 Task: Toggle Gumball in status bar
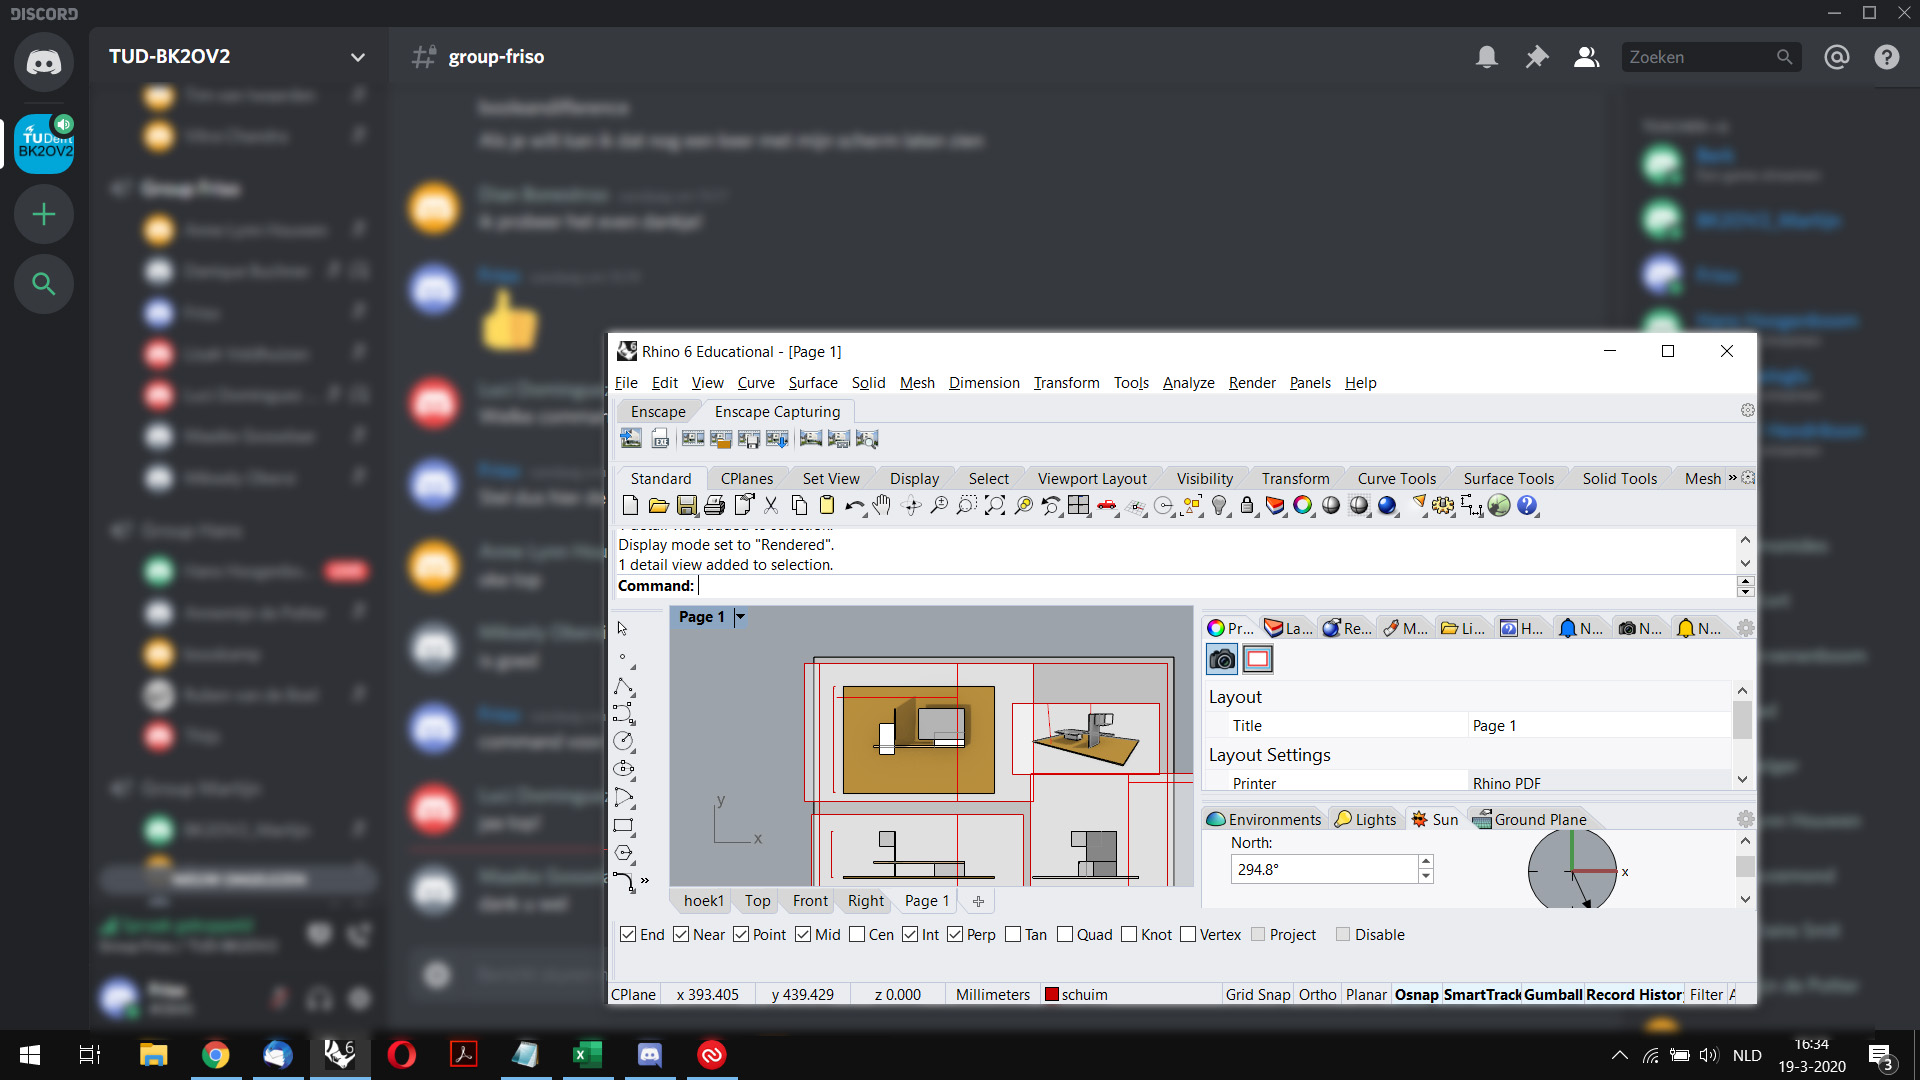(1553, 995)
